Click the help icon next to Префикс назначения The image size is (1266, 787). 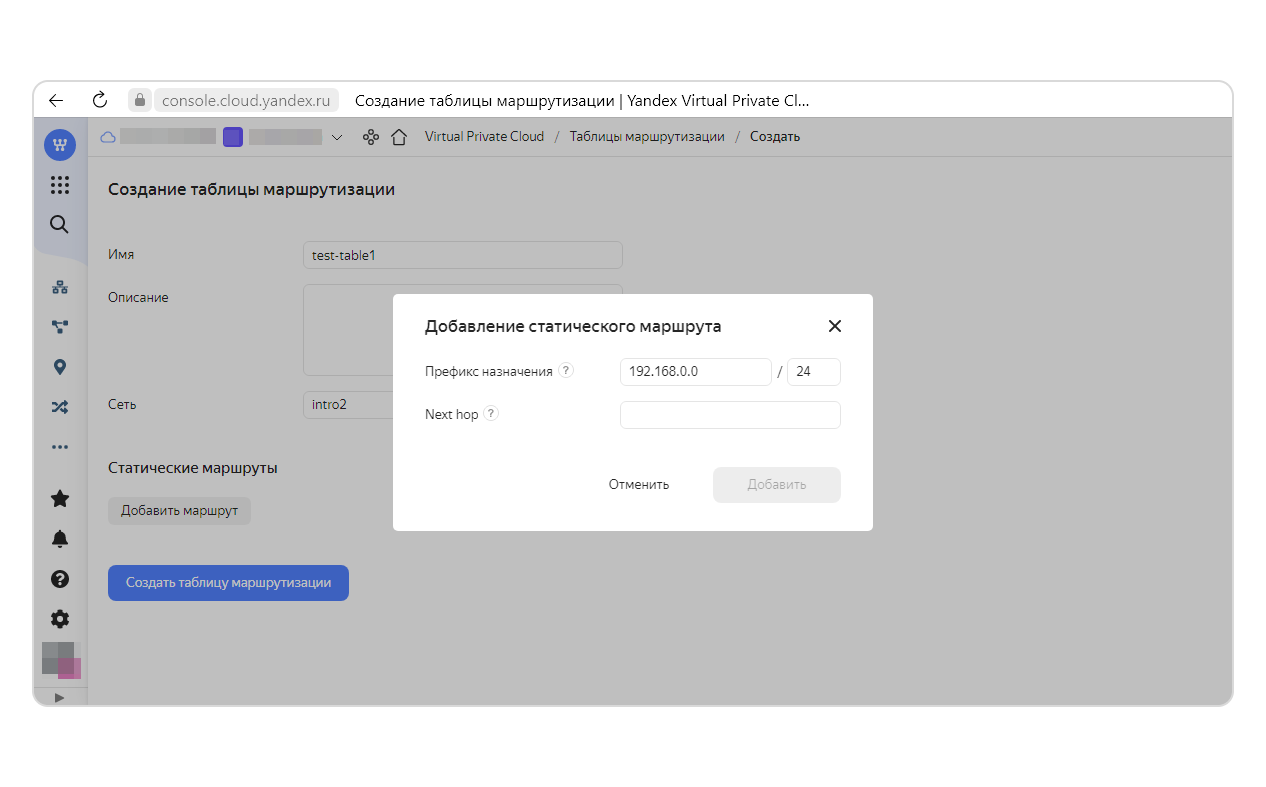[566, 371]
